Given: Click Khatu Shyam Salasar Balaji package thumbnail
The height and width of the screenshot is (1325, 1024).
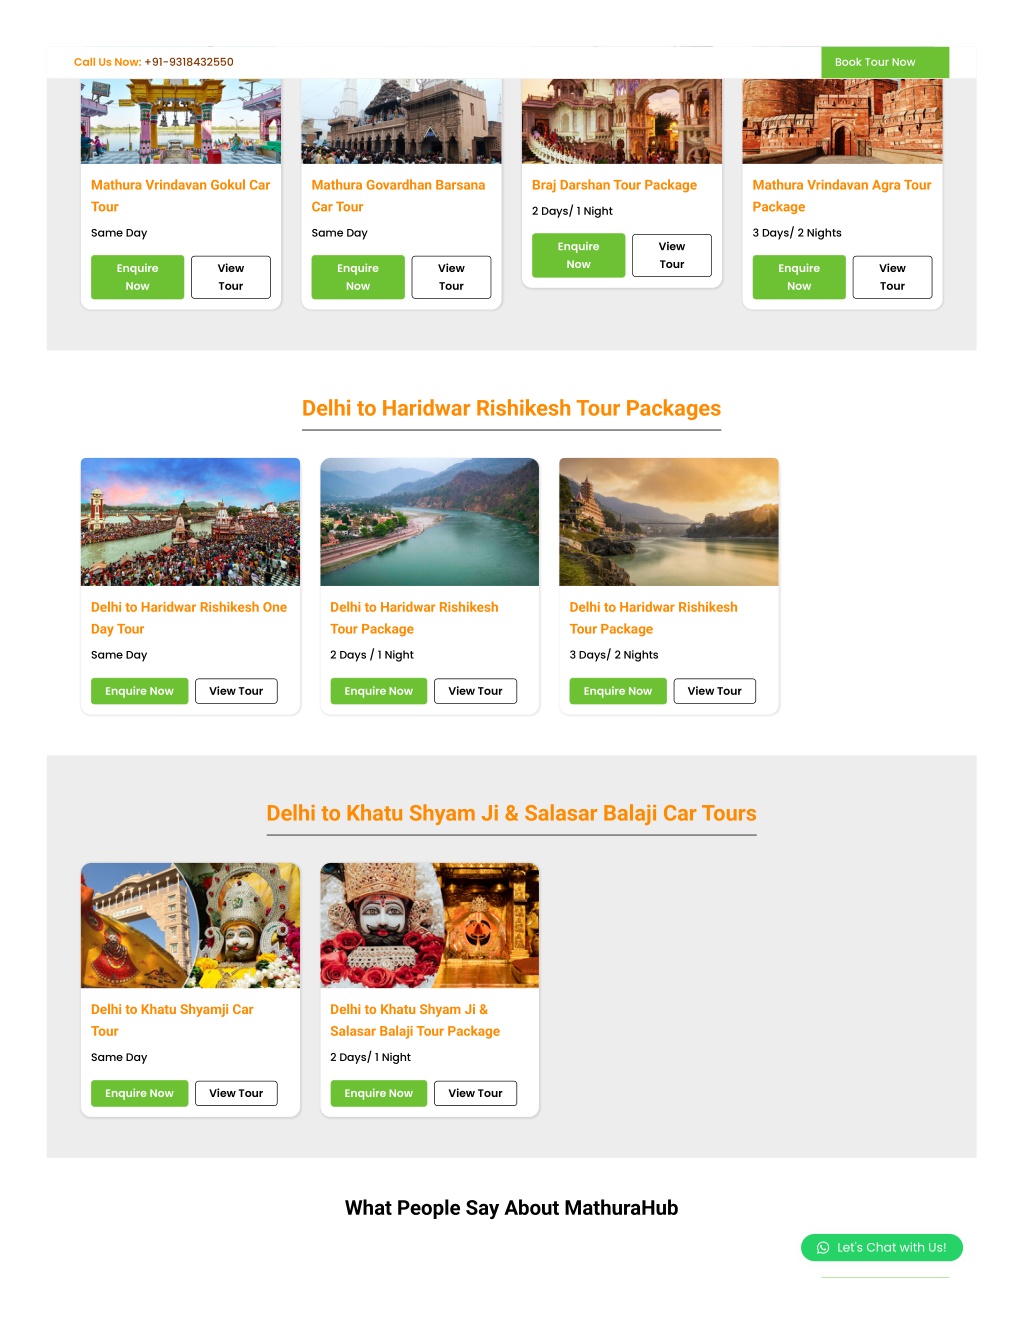Looking at the screenshot, I should (x=429, y=925).
